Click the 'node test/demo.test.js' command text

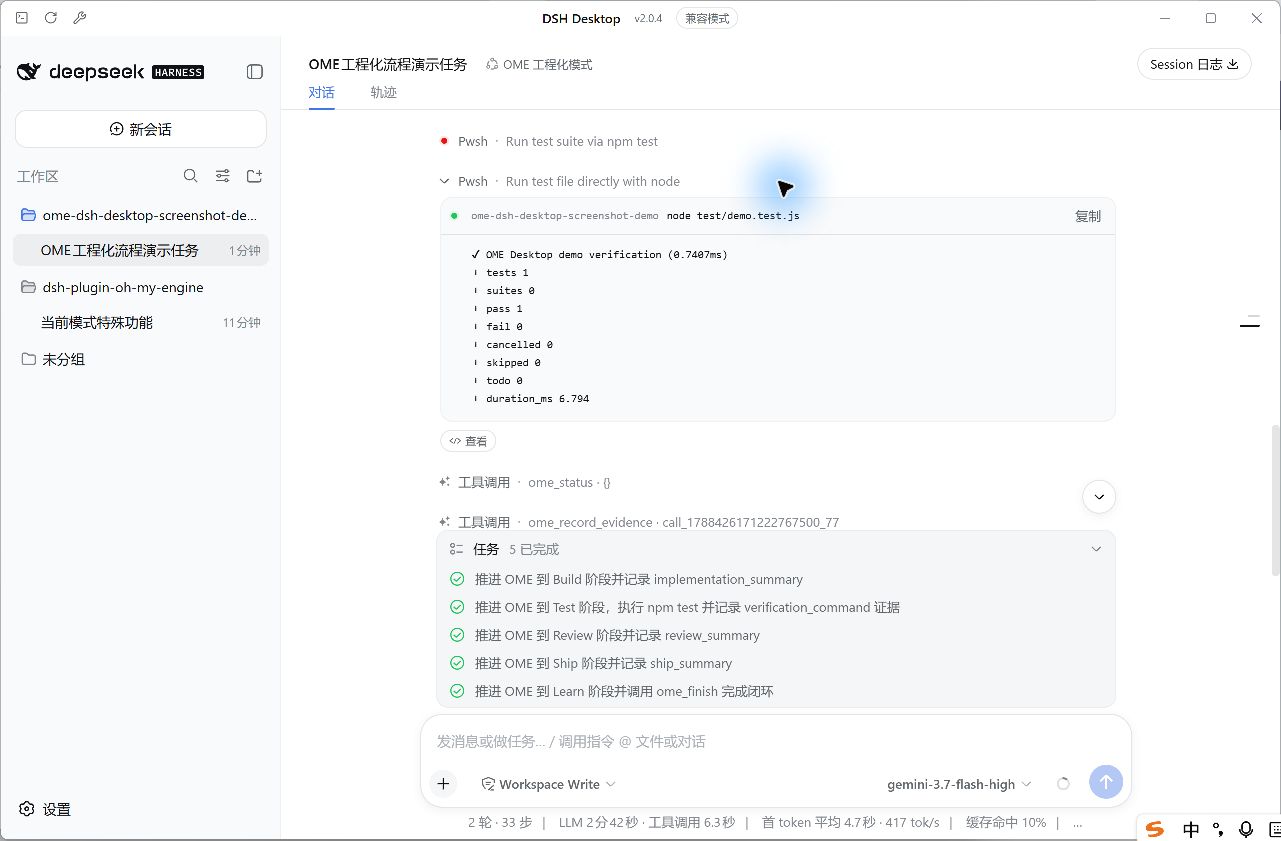click(733, 216)
